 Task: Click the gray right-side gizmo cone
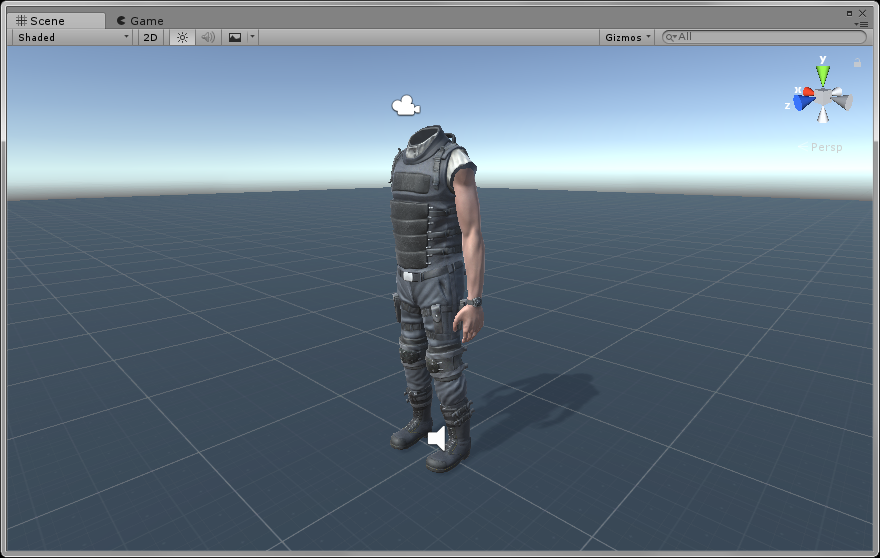click(x=842, y=102)
